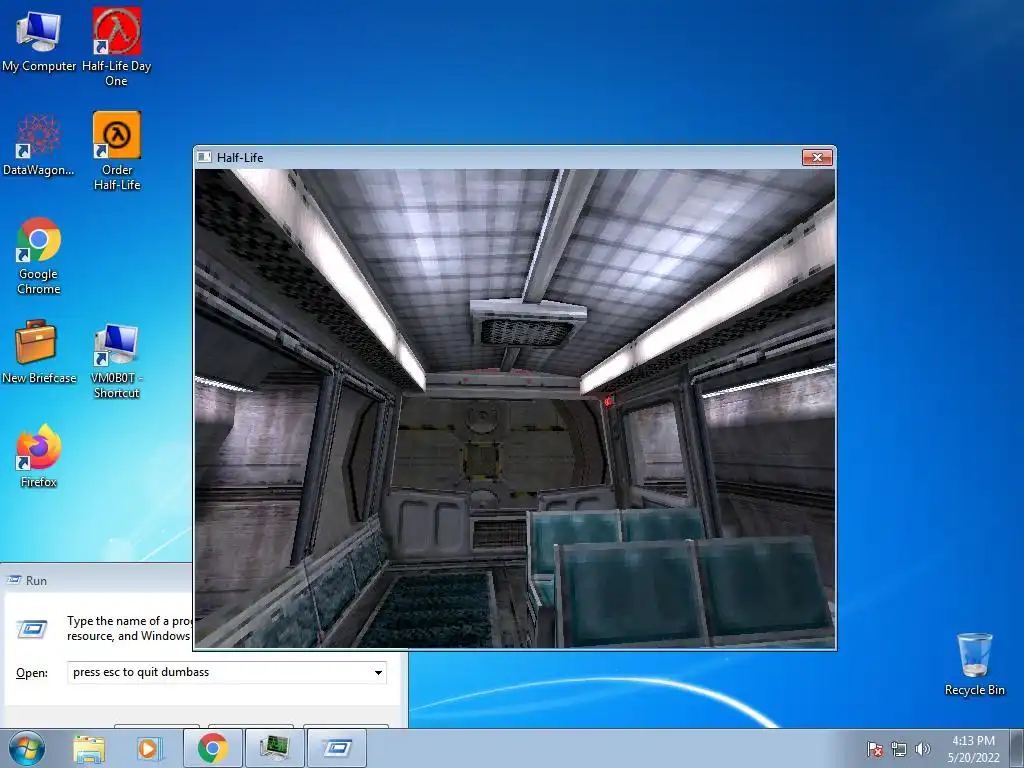
Task: Click the Windows Start orb
Action: click(x=27, y=748)
